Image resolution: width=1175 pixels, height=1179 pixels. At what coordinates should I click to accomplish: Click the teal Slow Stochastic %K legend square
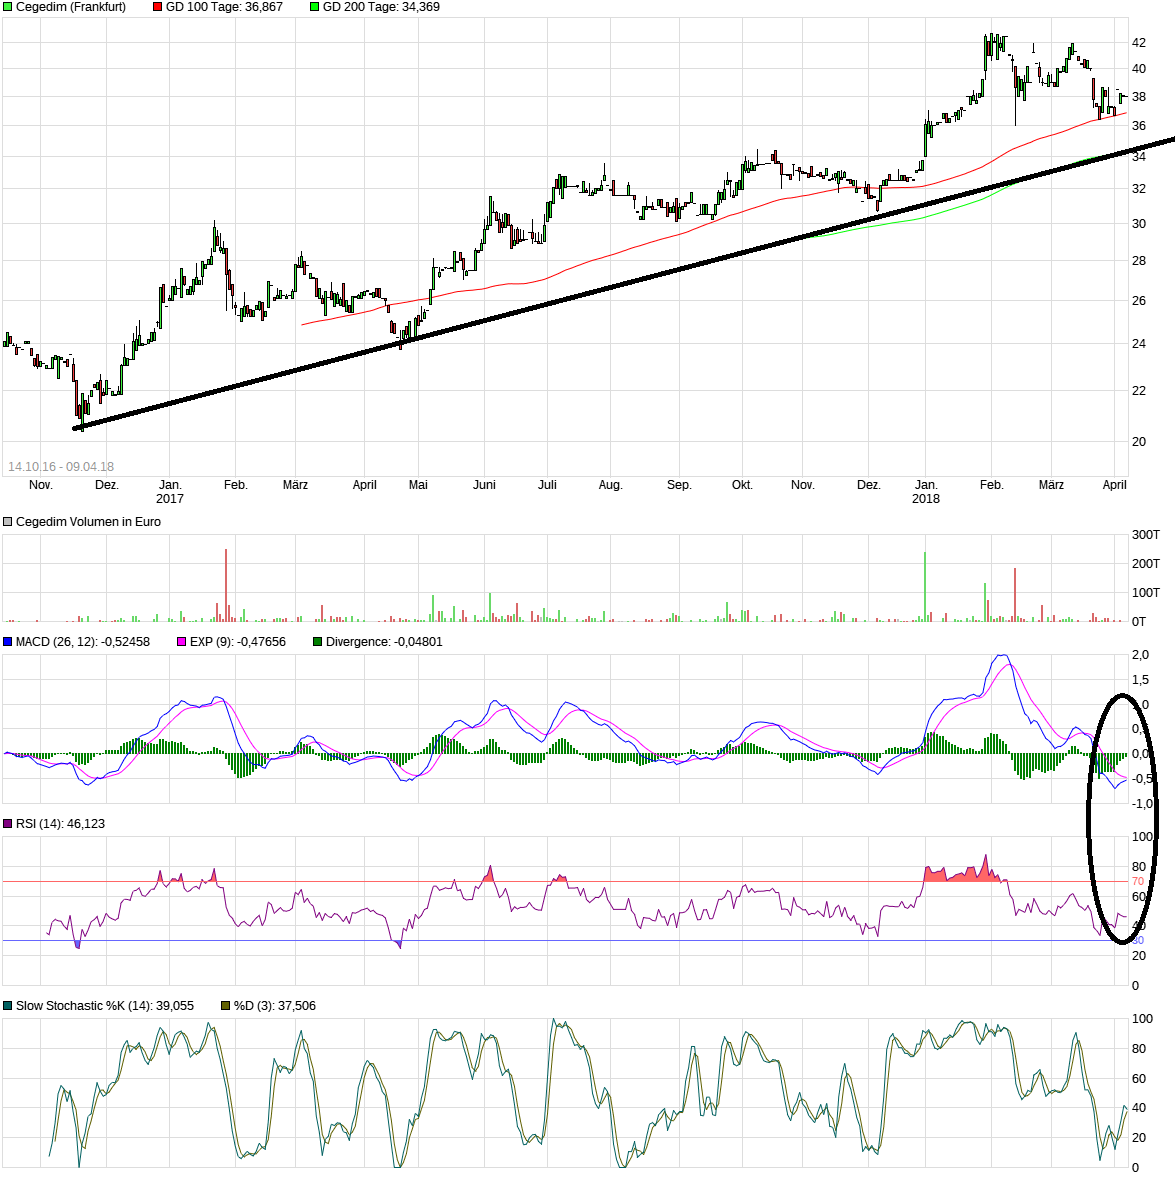pos(8,1006)
